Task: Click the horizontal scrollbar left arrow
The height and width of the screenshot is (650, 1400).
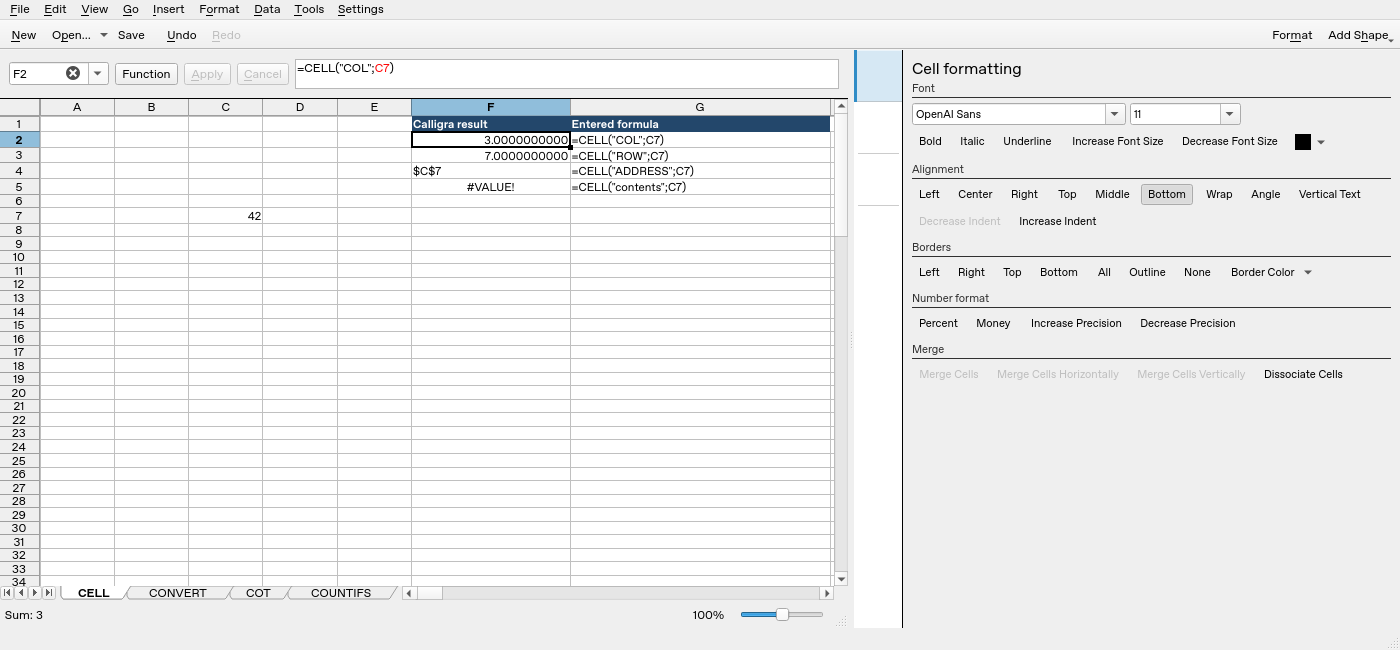Action: point(409,593)
